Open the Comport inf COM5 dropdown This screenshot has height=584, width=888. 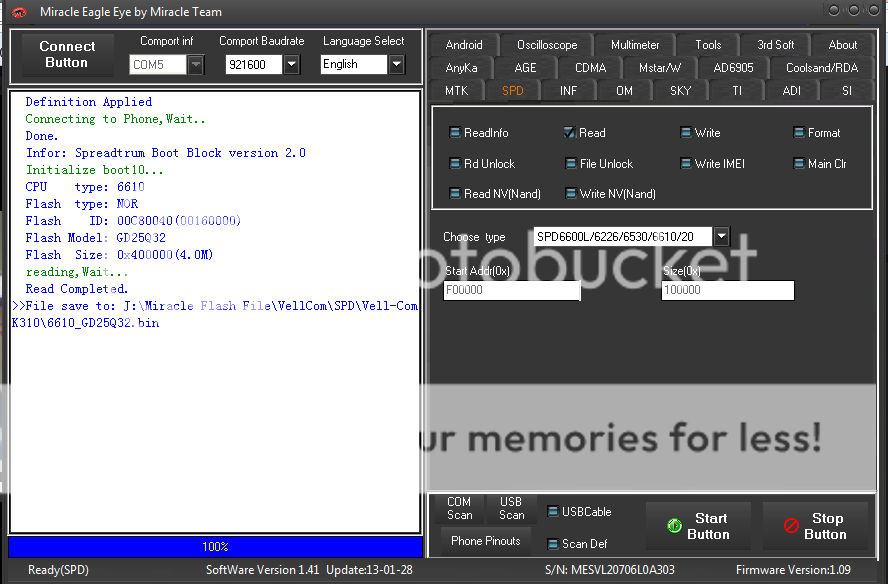(x=195, y=65)
